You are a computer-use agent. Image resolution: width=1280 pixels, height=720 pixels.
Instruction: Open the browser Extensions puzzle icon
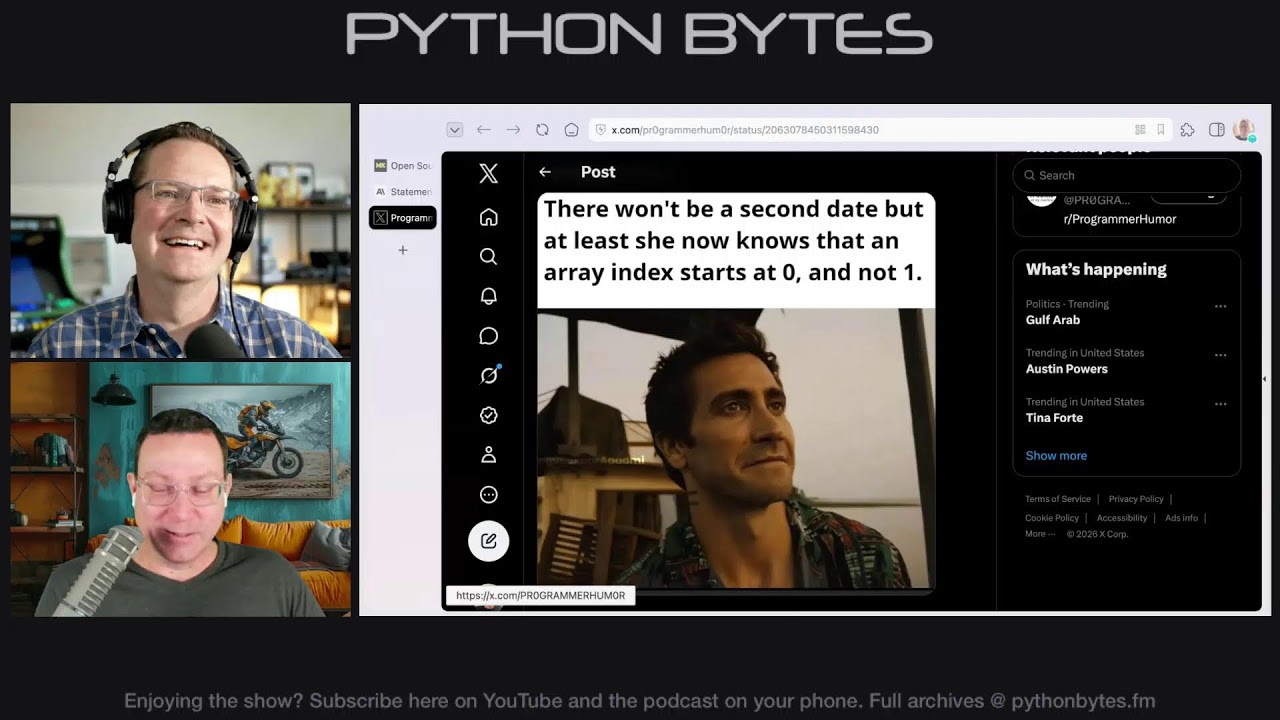pyautogui.click(x=1188, y=130)
